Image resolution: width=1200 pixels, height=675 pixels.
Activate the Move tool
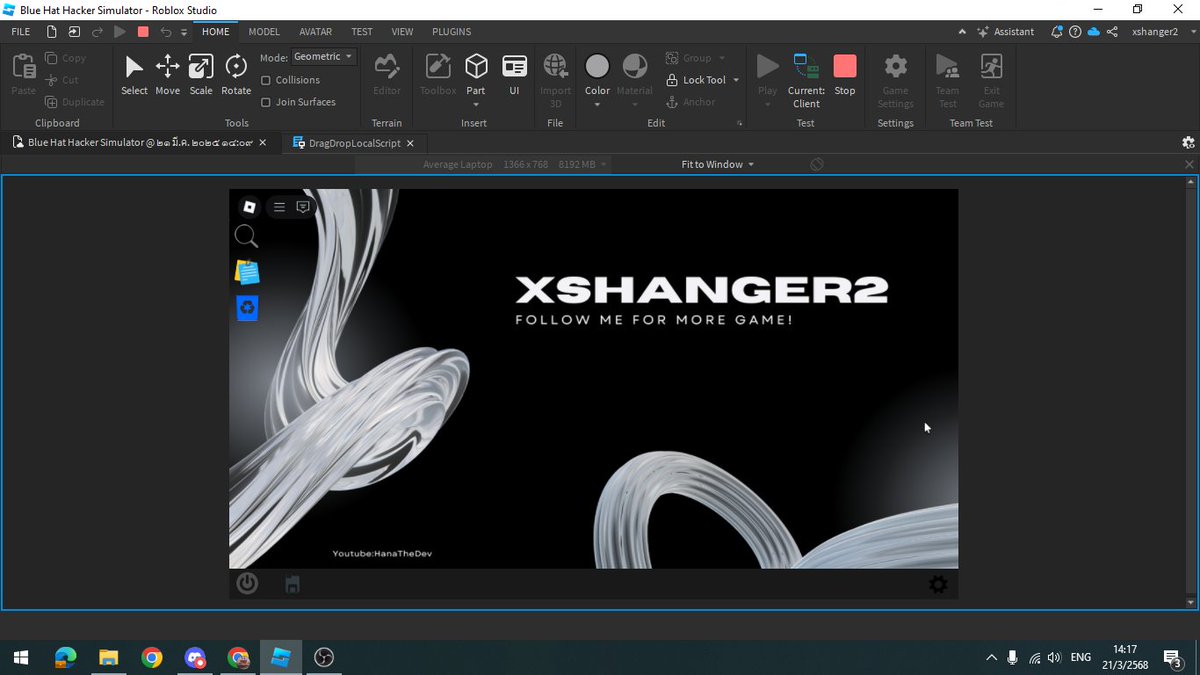pyautogui.click(x=168, y=76)
